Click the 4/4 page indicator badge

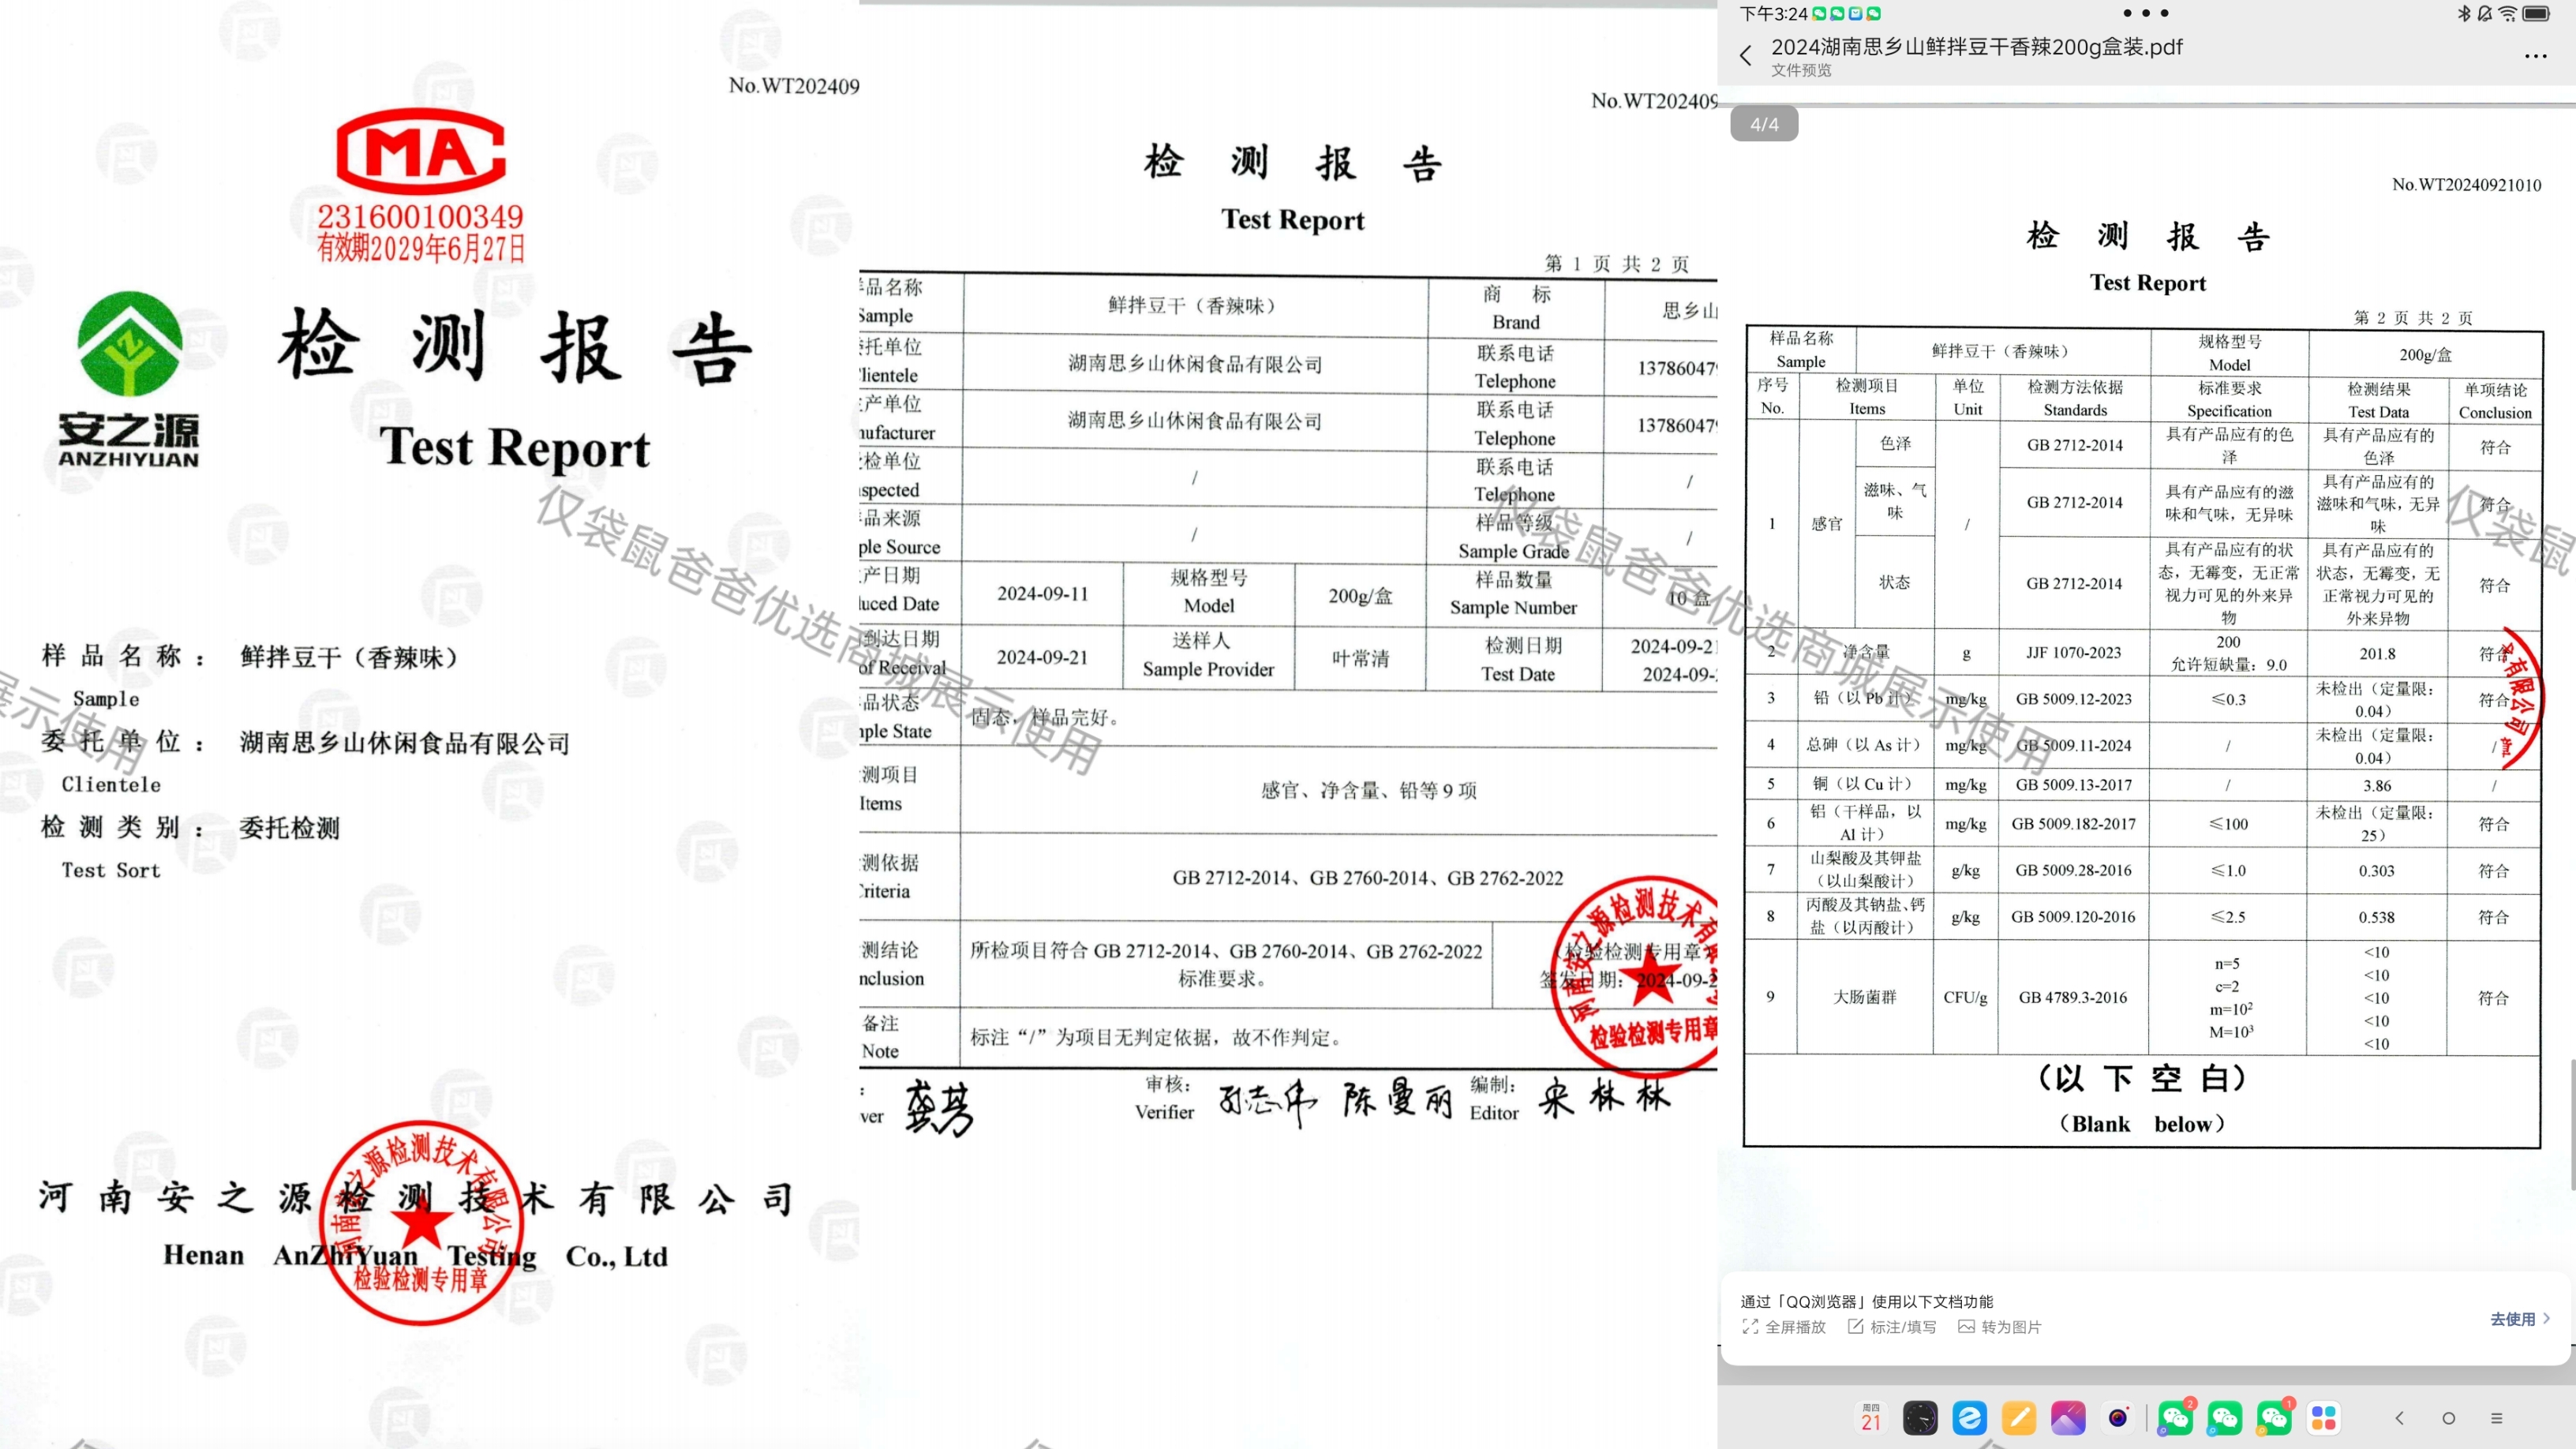coord(1764,124)
